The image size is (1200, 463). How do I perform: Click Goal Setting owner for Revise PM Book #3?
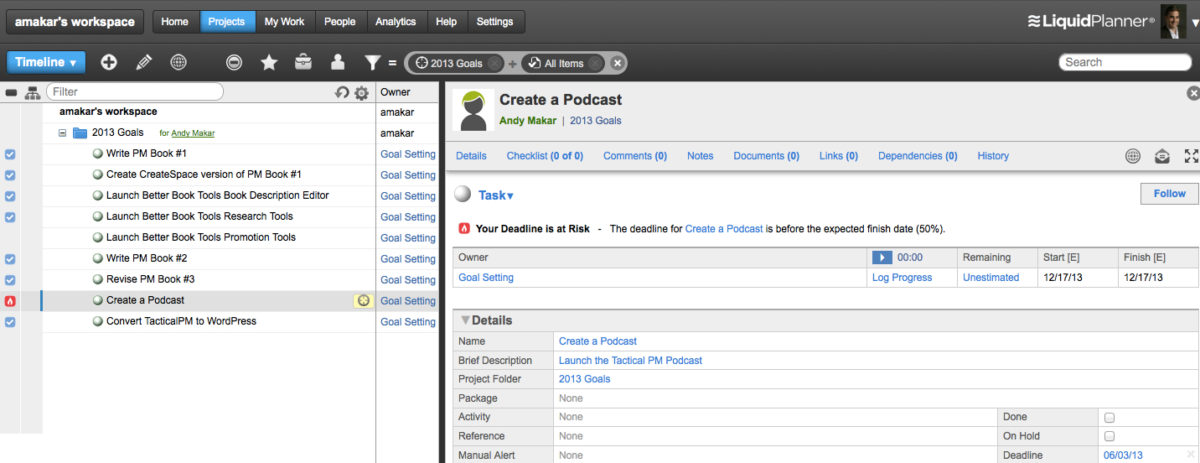tap(408, 280)
